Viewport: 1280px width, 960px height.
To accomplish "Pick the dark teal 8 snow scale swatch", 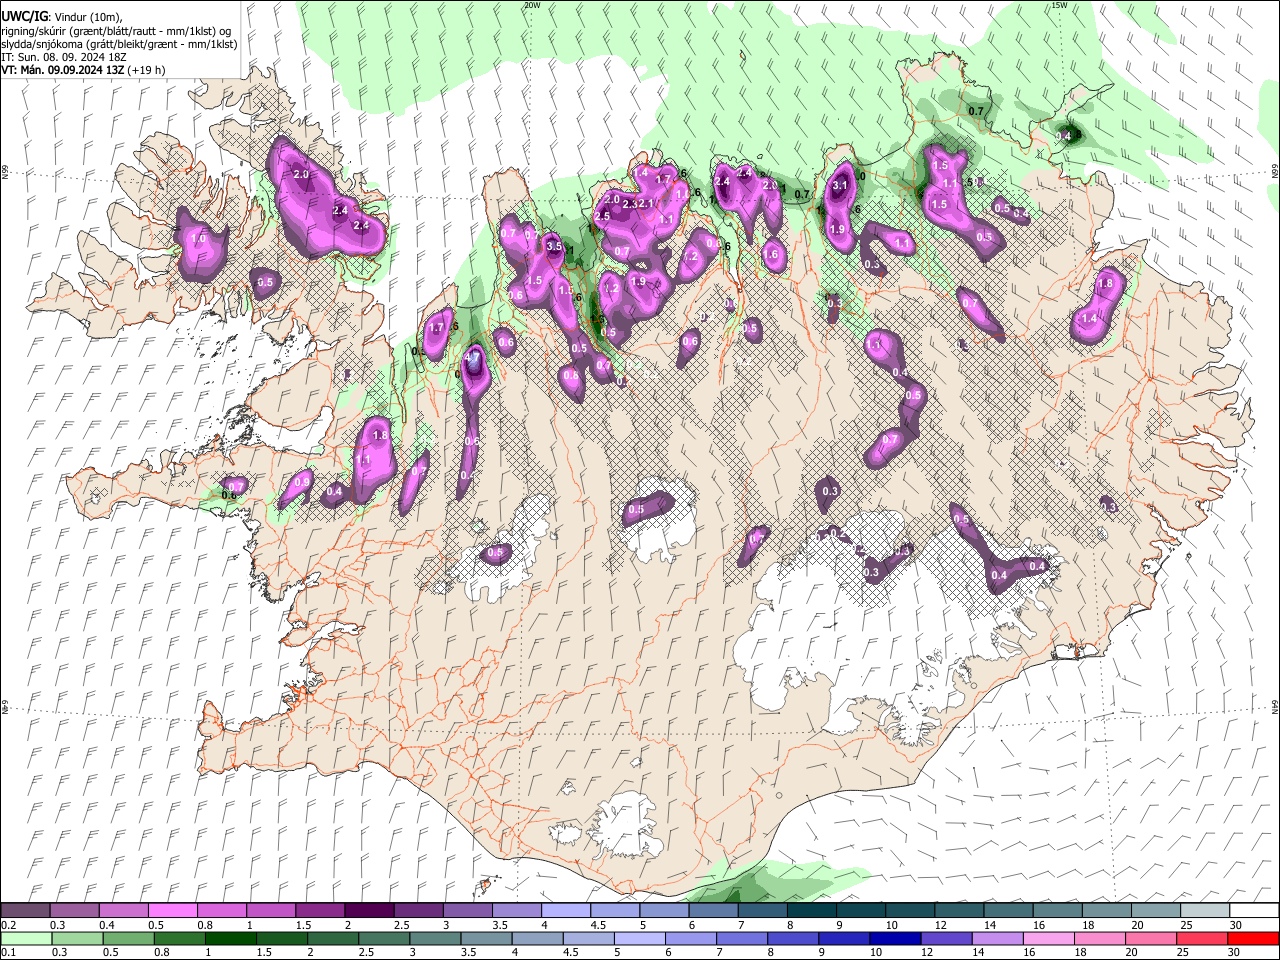I will tap(811, 911).
